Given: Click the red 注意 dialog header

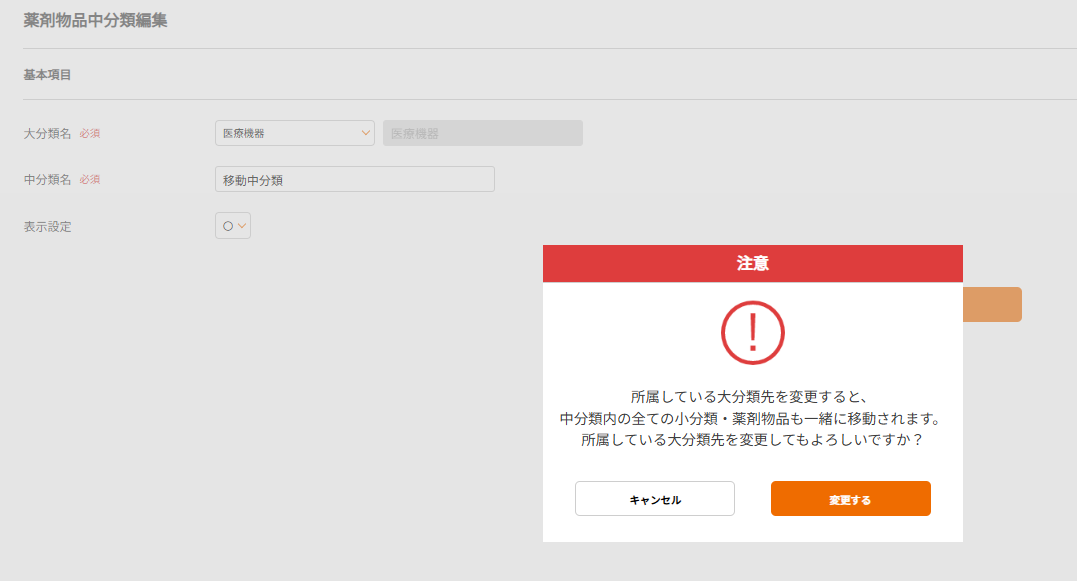Looking at the screenshot, I should pyautogui.click(x=752, y=264).
